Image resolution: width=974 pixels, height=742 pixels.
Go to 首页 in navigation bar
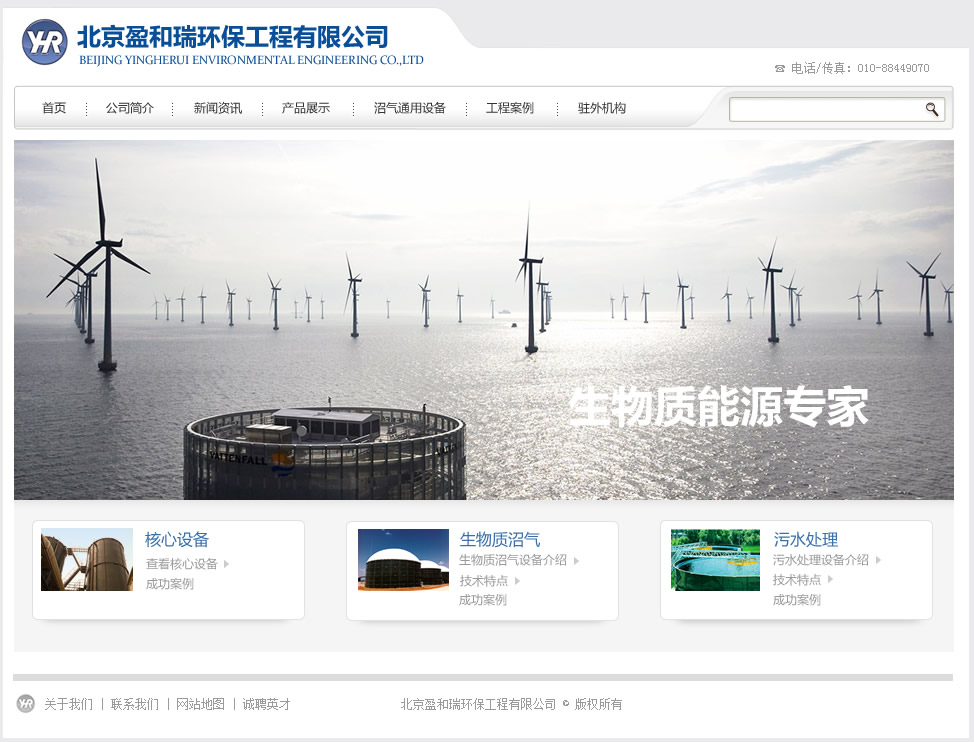[54, 108]
